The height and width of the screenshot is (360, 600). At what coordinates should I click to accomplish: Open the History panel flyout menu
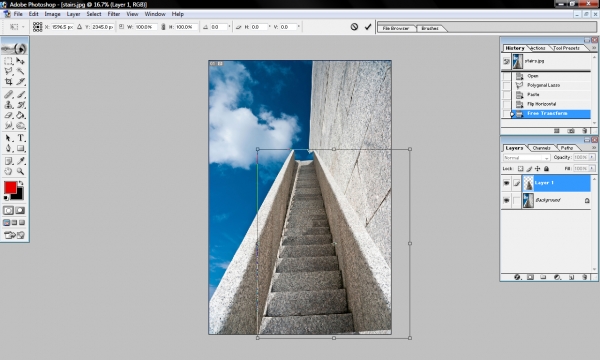click(594, 48)
